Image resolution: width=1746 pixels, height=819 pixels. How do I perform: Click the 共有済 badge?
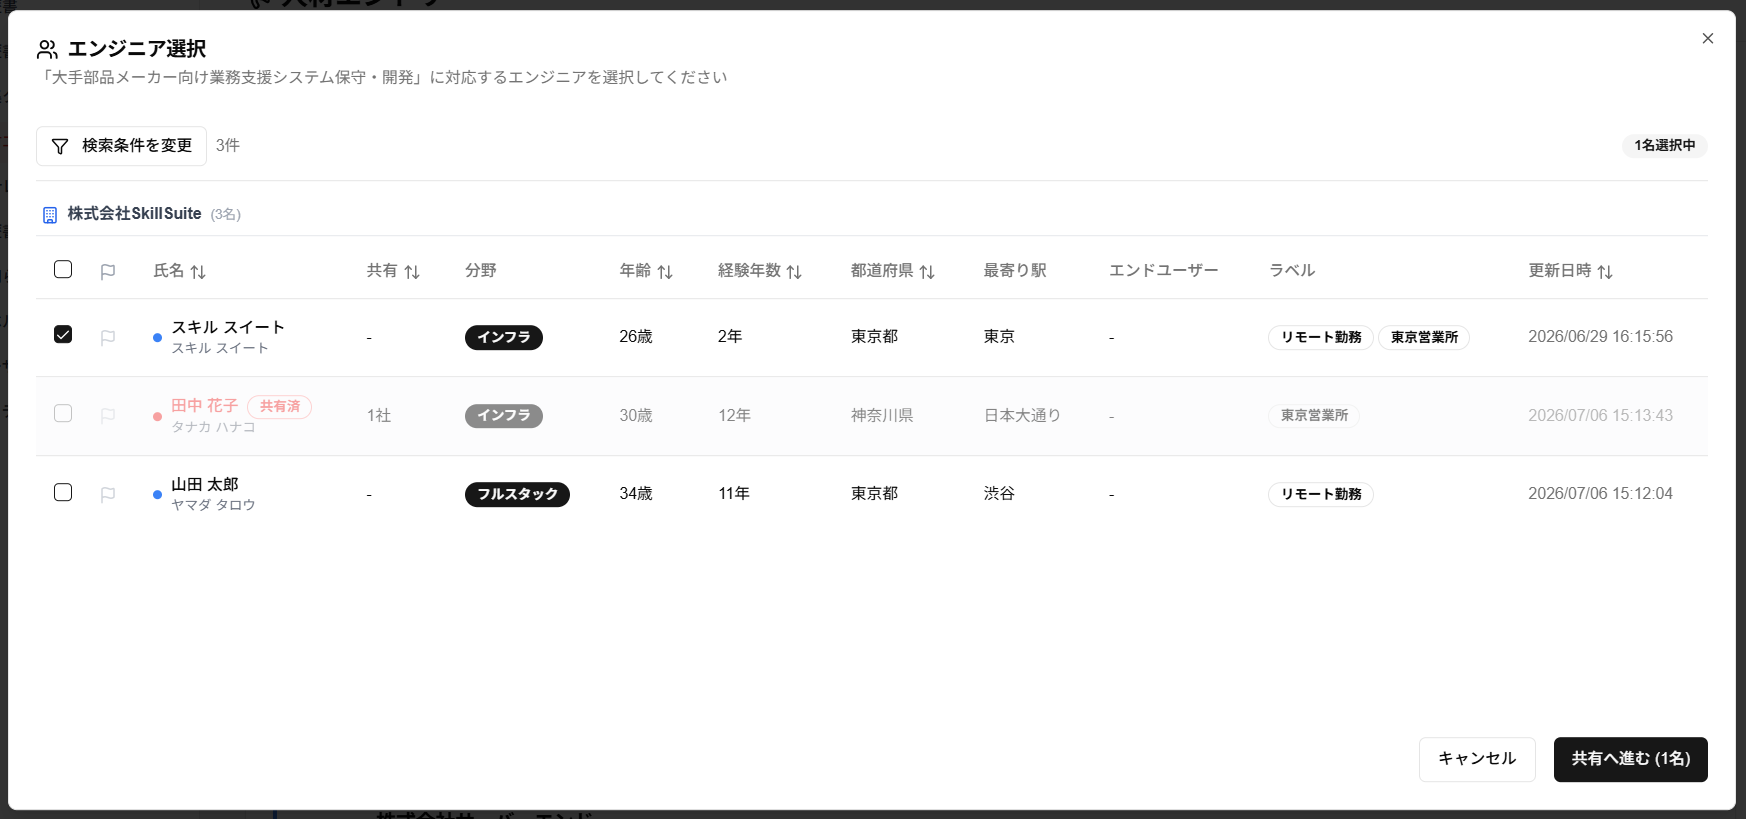(x=280, y=407)
